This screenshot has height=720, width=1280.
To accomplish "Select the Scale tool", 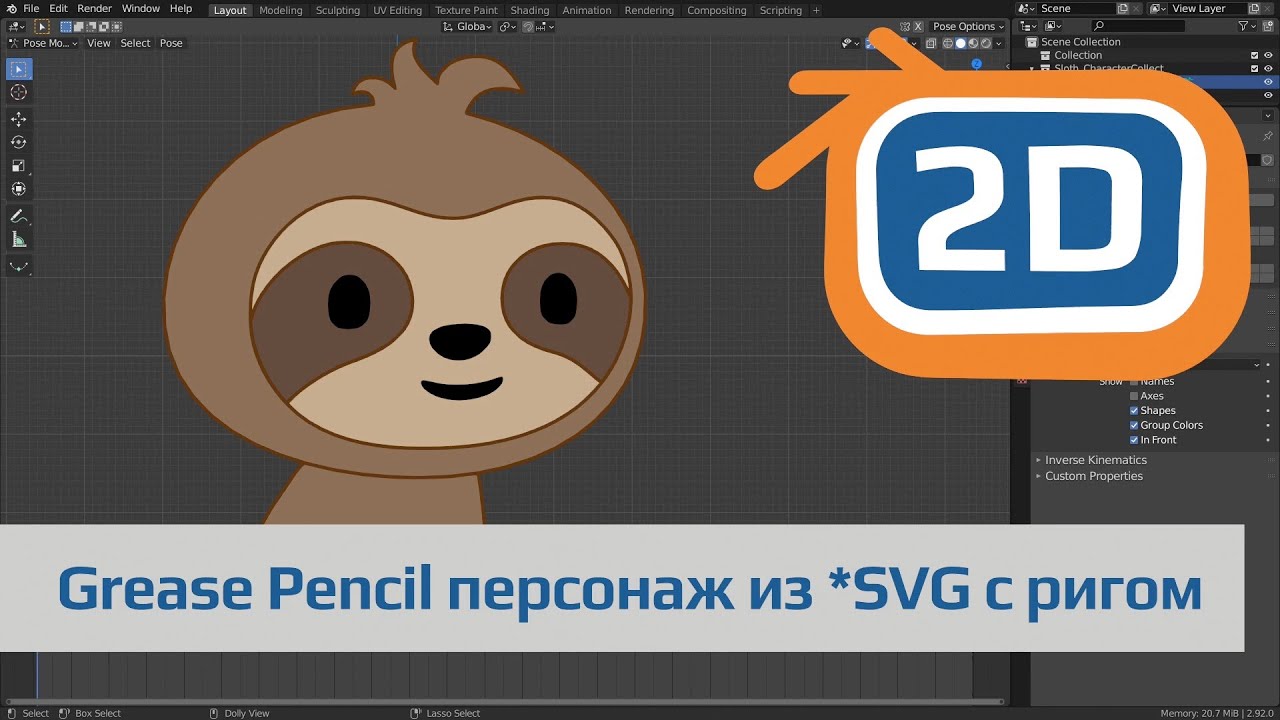I will click(18, 165).
